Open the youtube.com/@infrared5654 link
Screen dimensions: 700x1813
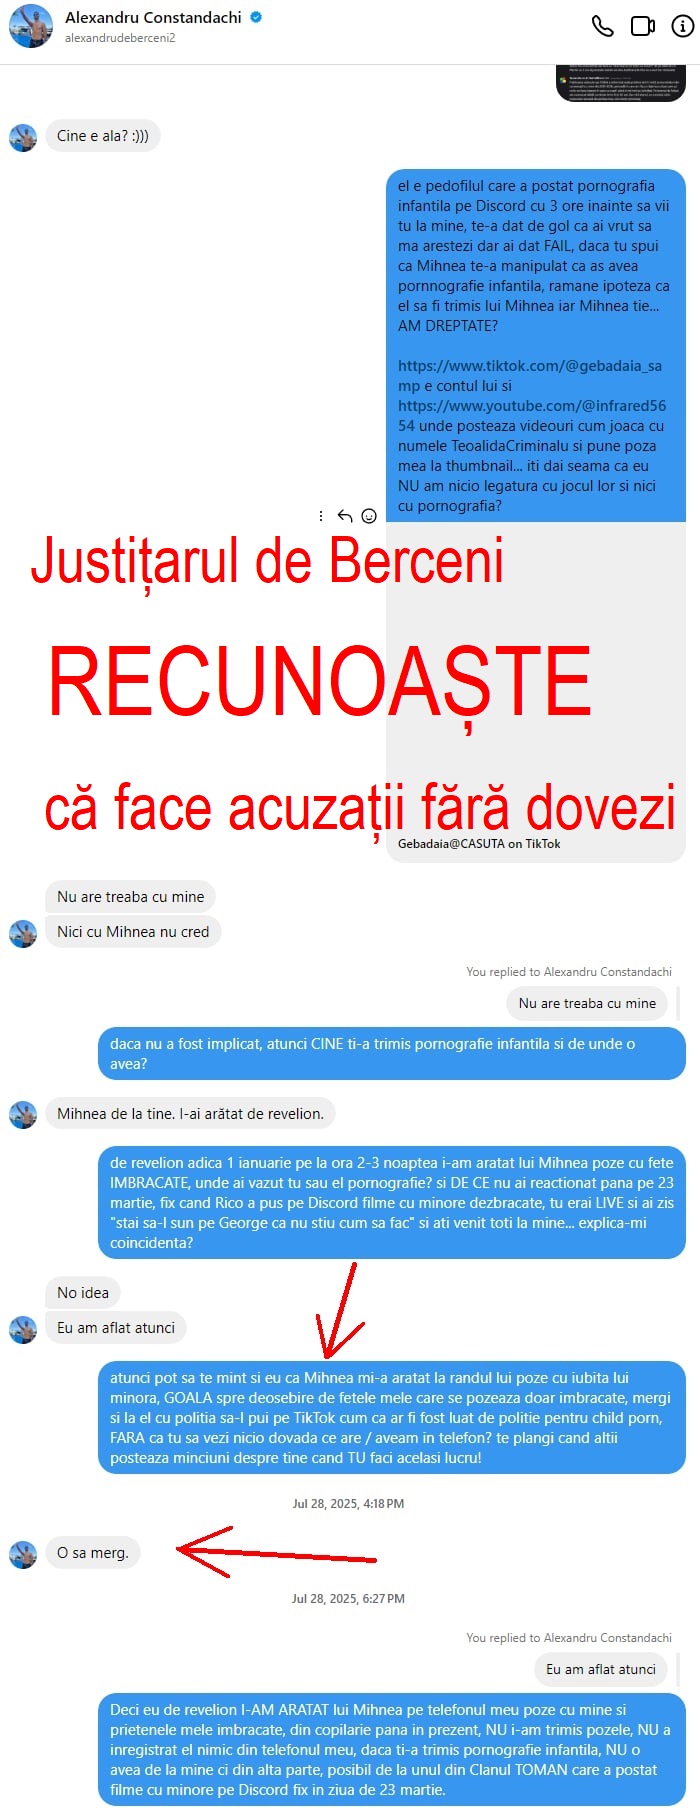[x=531, y=415]
